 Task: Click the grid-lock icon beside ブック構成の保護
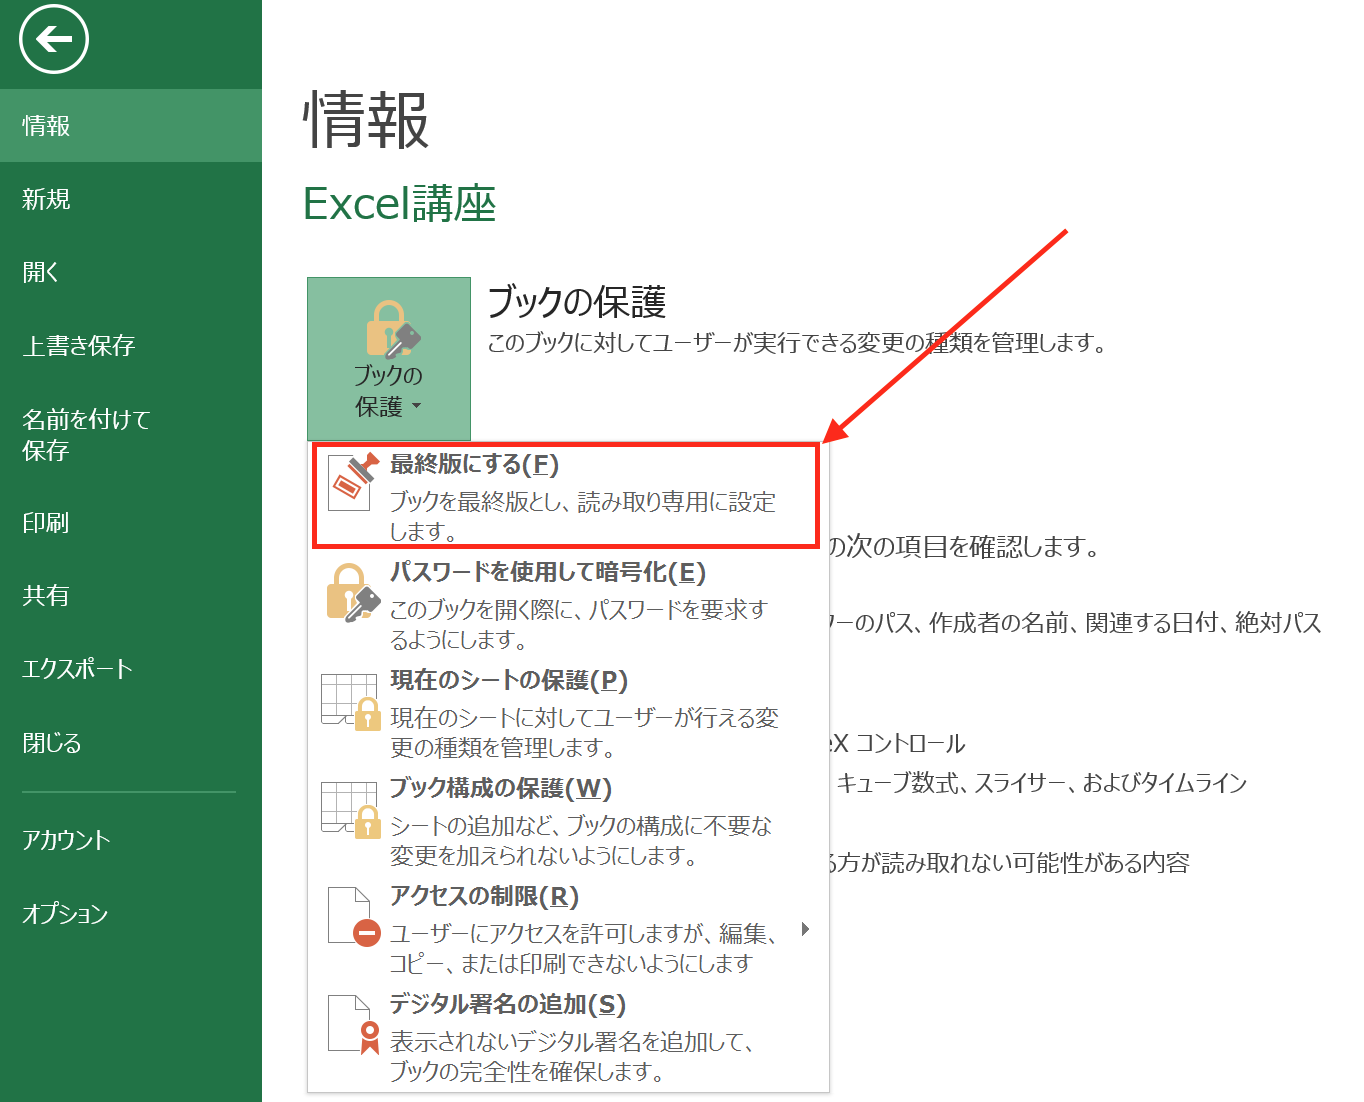(x=351, y=809)
